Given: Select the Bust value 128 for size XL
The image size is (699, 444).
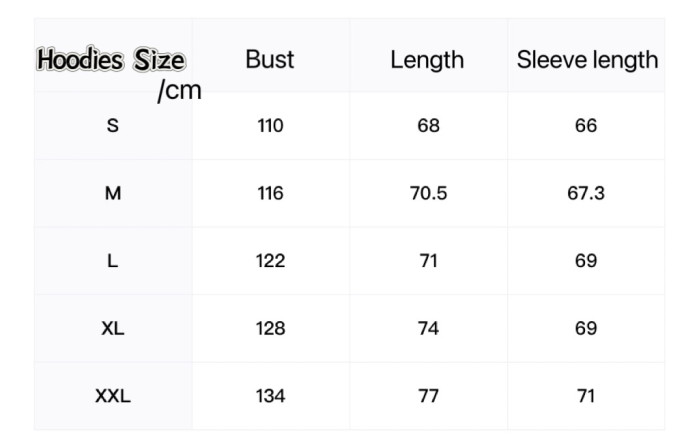Looking at the screenshot, I should pyautogui.click(x=270, y=328).
